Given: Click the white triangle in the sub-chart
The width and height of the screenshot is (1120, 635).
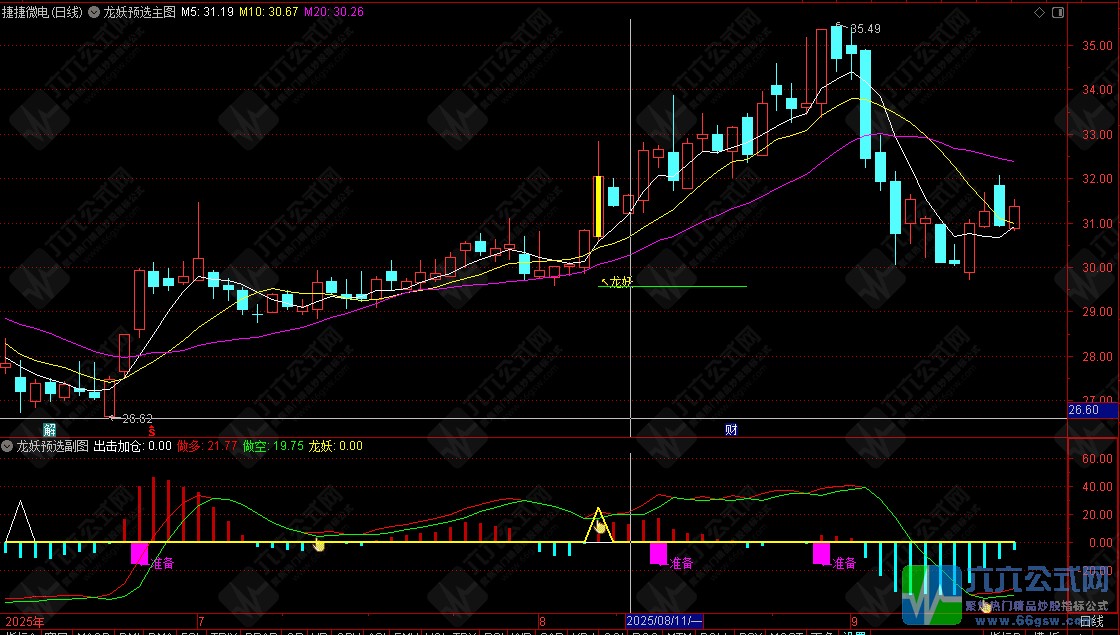Looking at the screenshot, I should pos(20,521).
